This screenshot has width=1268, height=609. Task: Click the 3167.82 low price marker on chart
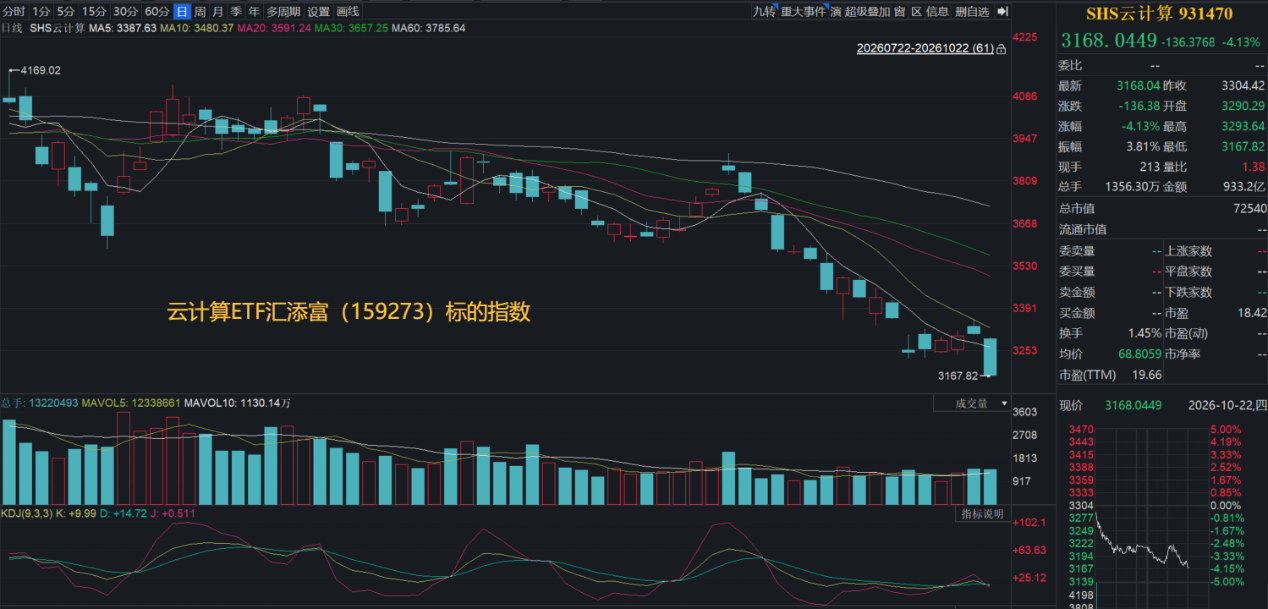coord(958,376)
